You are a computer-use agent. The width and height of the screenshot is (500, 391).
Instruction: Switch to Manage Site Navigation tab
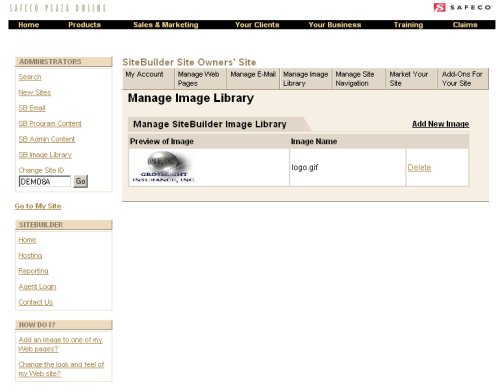click(358, 79)
